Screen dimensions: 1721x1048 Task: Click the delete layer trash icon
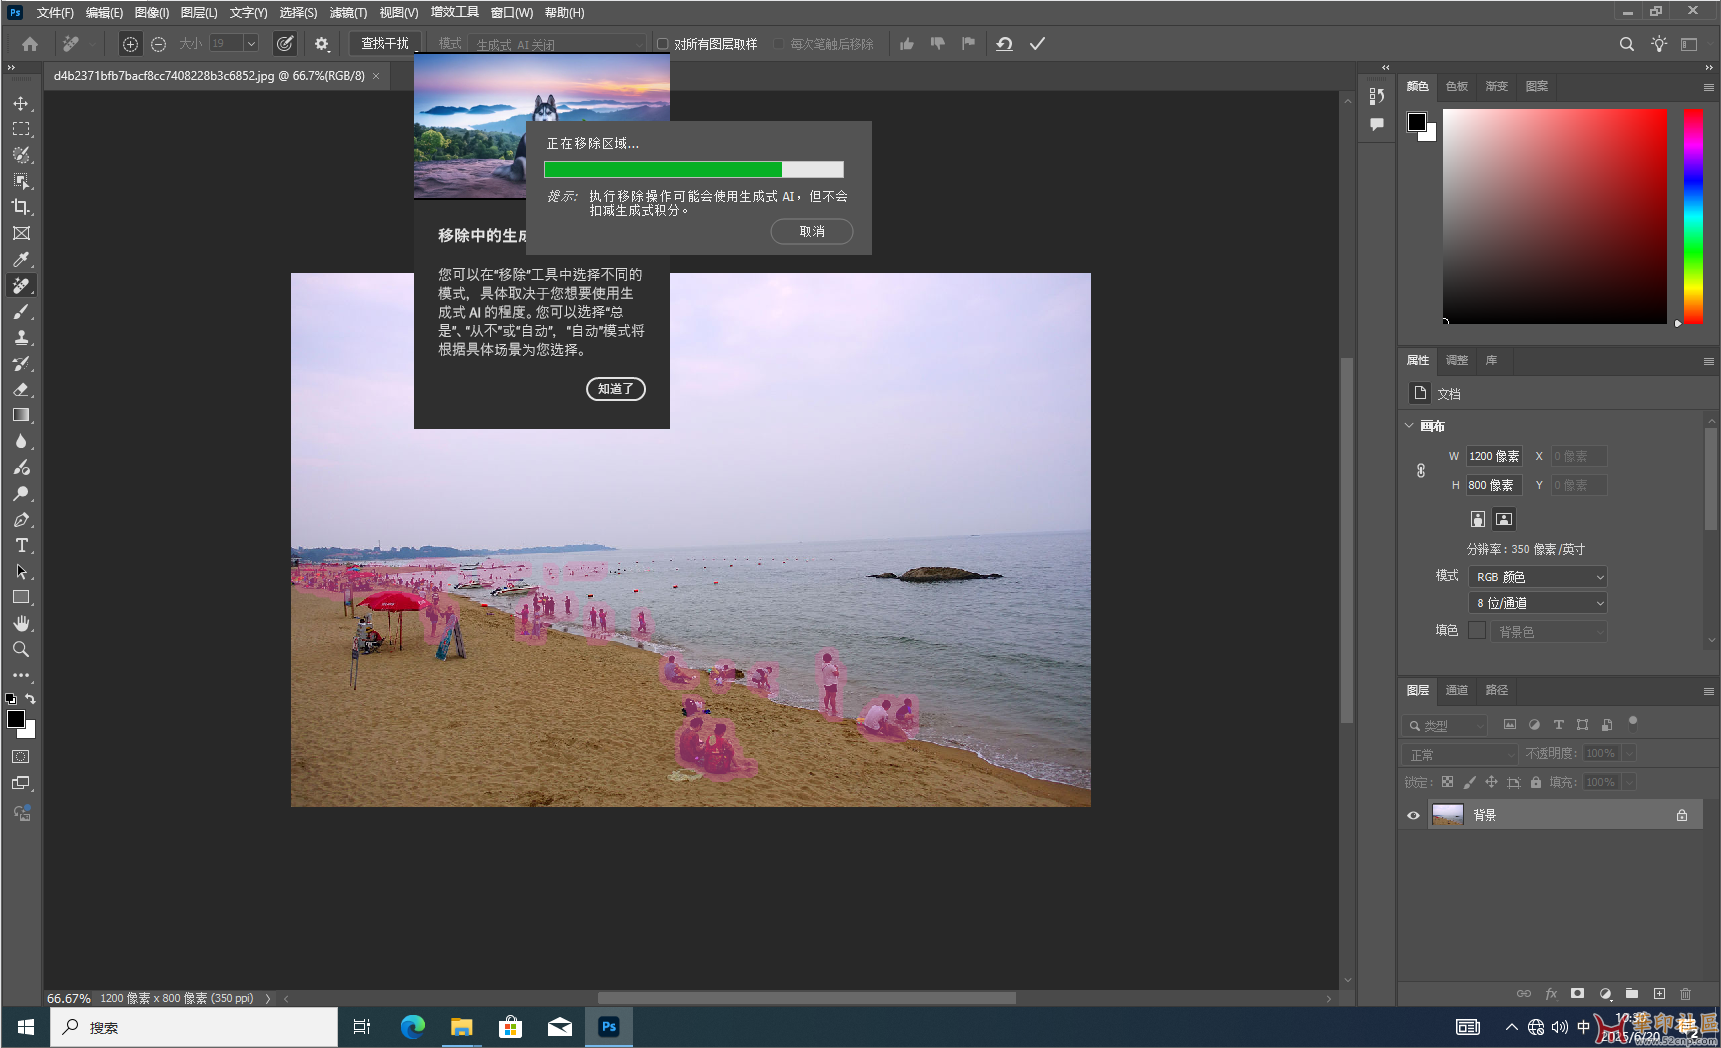1686,994
